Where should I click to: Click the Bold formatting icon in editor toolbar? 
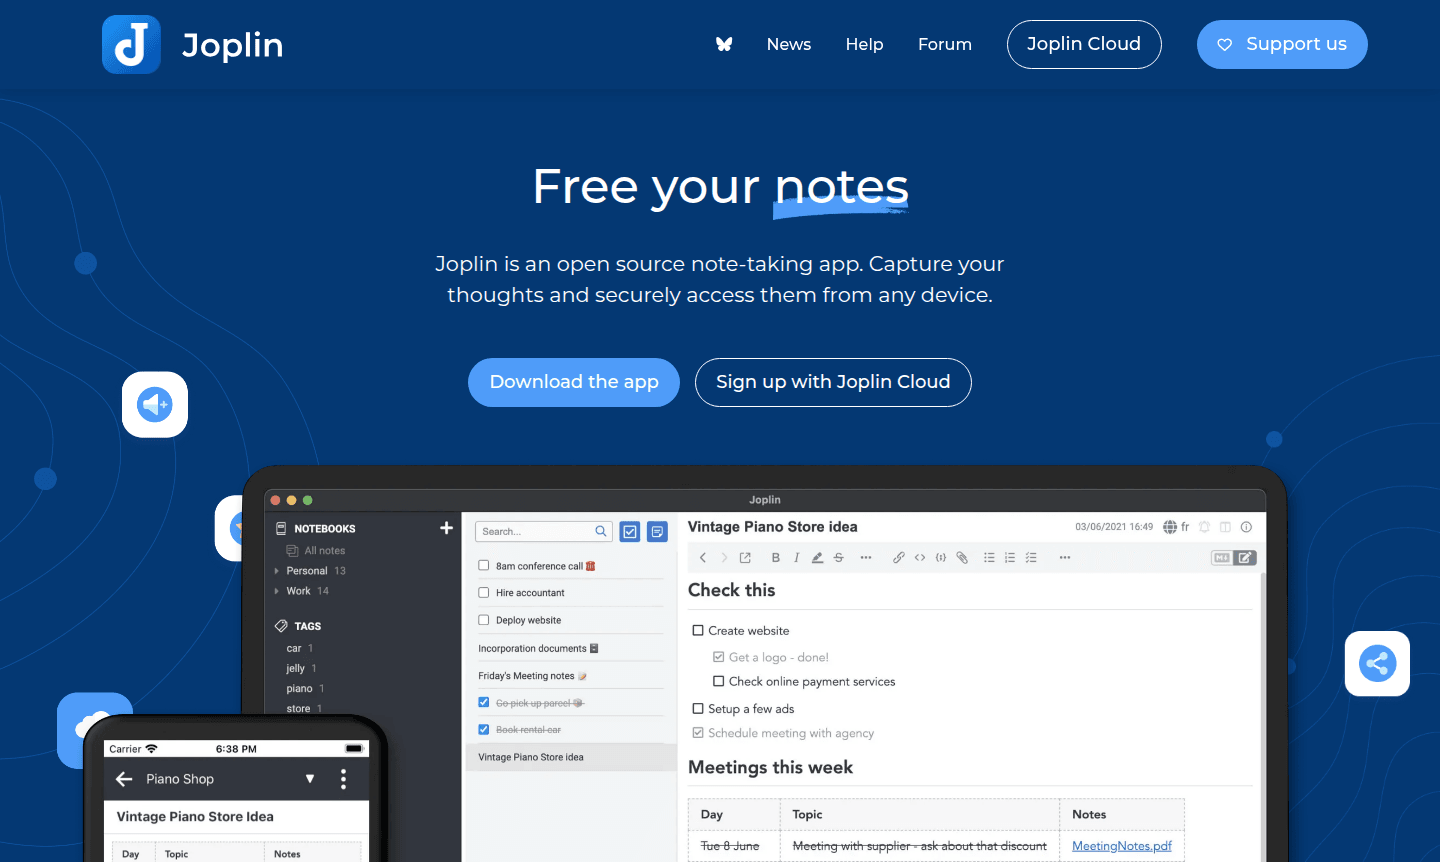pyautogui.click(x=775, y=558)
